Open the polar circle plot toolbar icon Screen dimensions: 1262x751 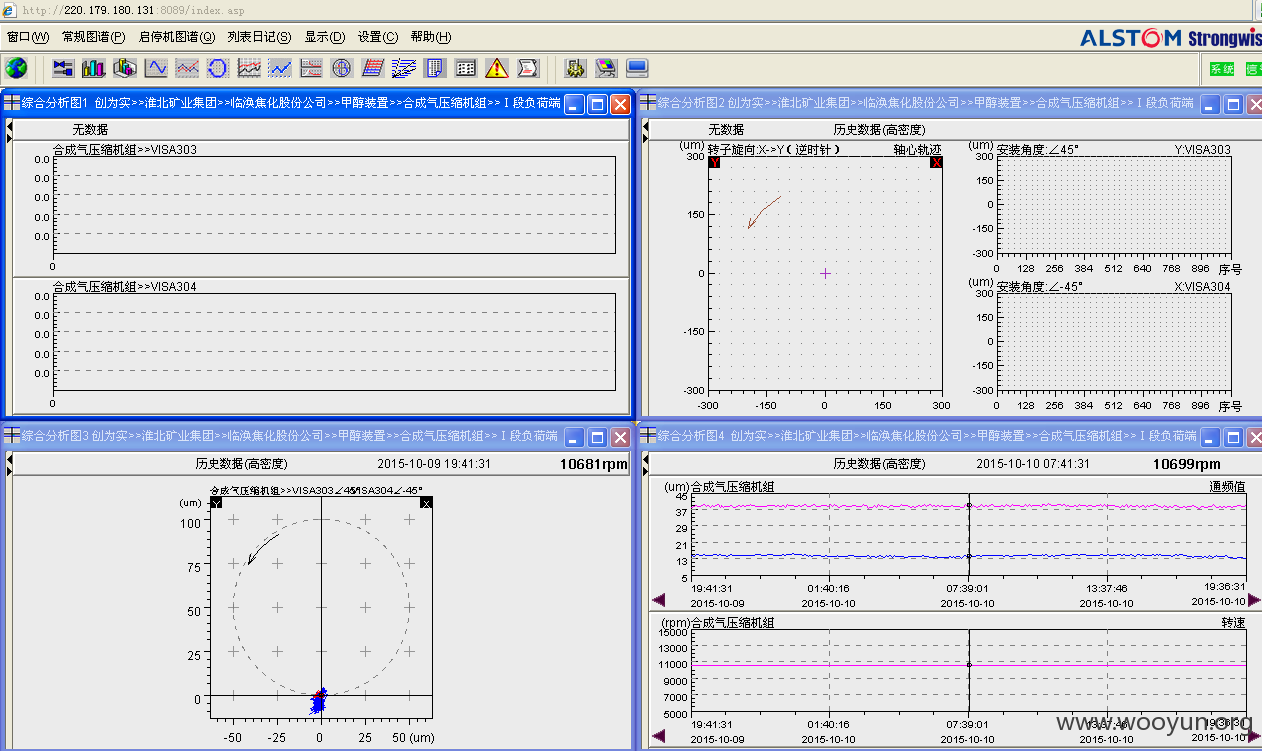(x=342, y=68)
